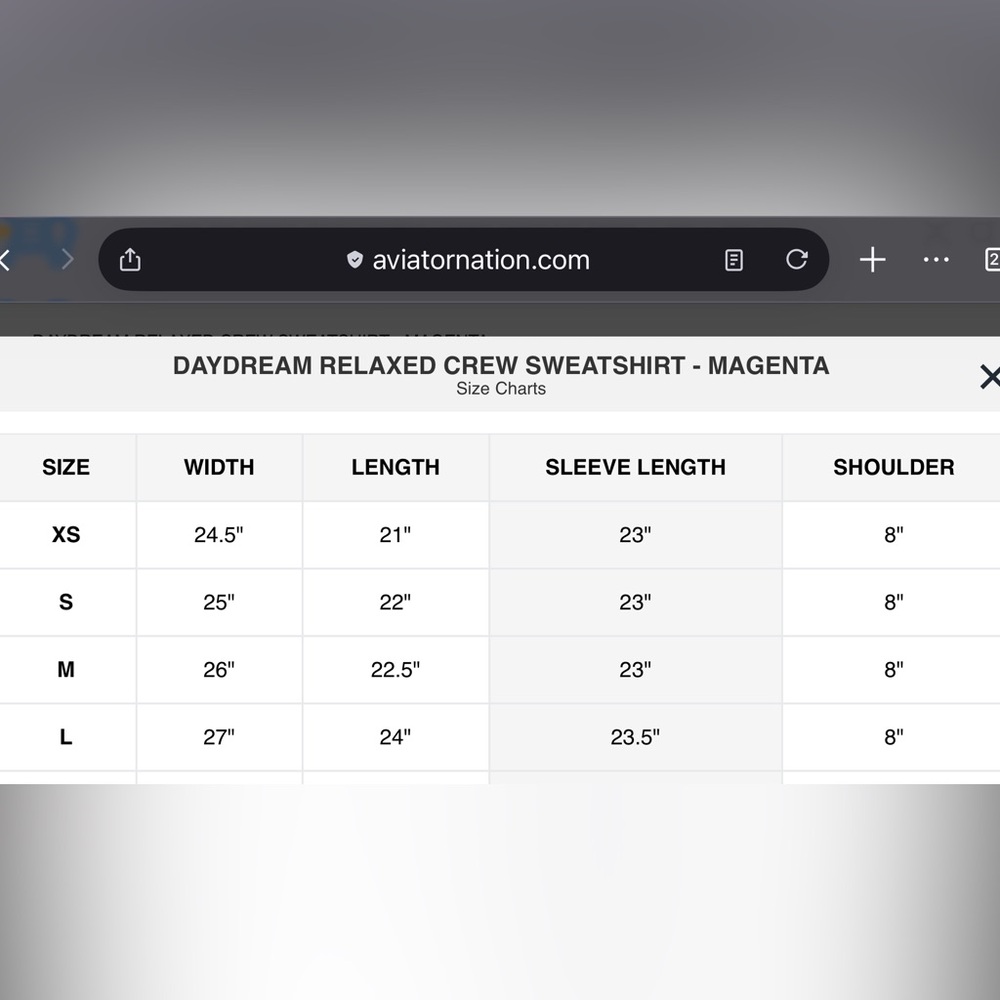The width and height of the screenshot is (1000, 1000).
Task: Click the Size Charts subtitle
Action: point(501,388)
